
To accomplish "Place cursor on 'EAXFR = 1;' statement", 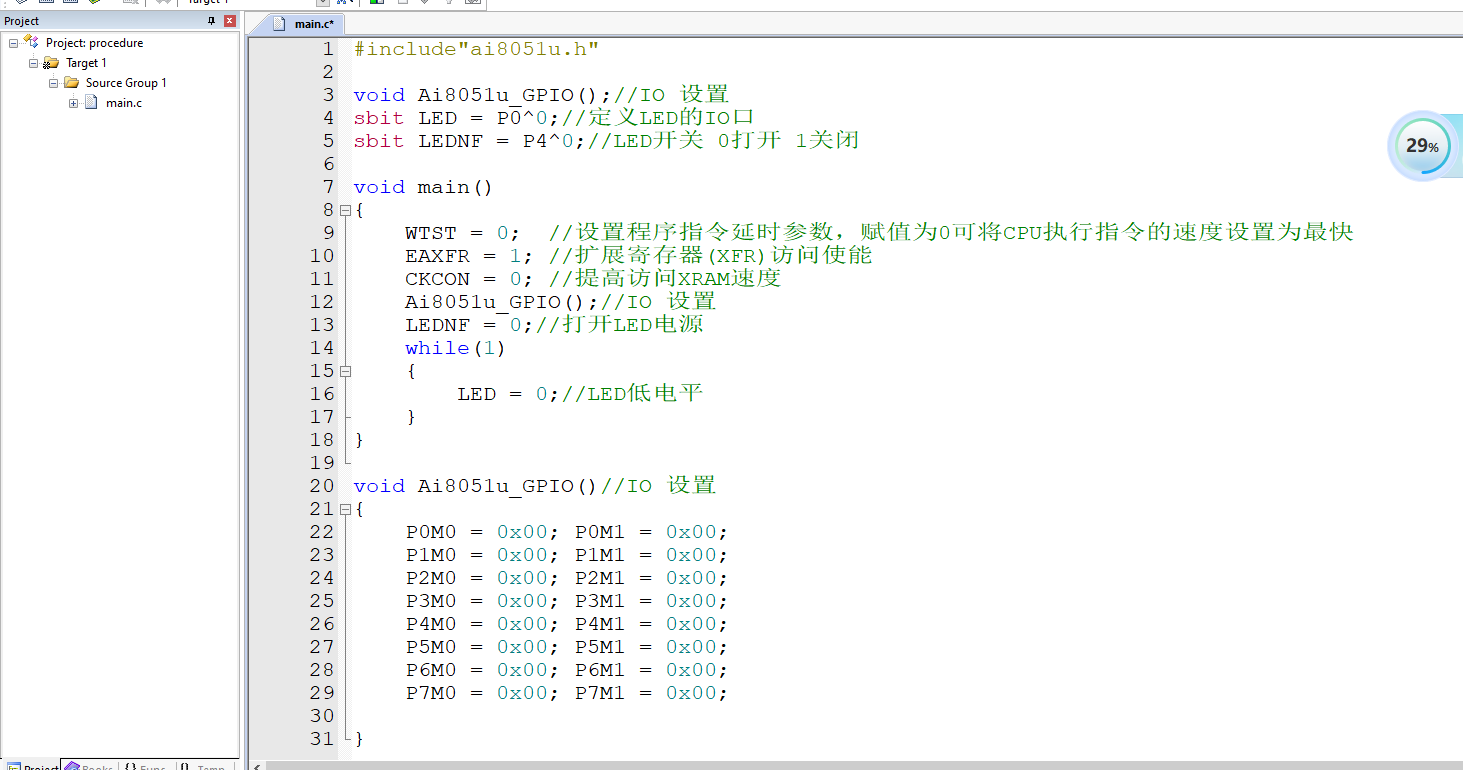I will coord(468,256).
